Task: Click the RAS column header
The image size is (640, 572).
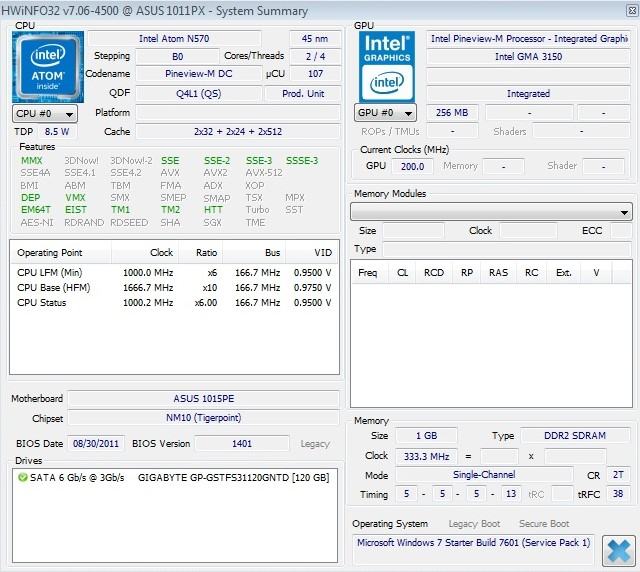Action: pos(498,272)
